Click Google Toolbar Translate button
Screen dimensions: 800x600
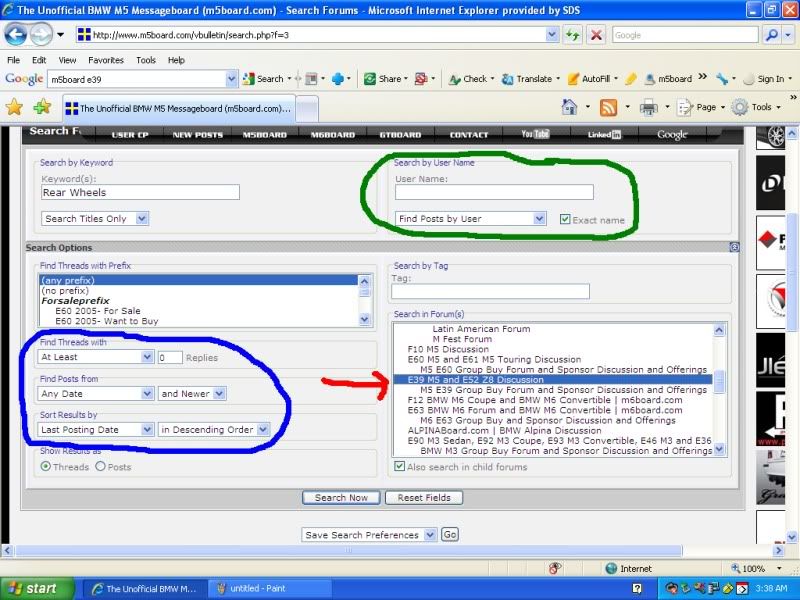[527, 79]
